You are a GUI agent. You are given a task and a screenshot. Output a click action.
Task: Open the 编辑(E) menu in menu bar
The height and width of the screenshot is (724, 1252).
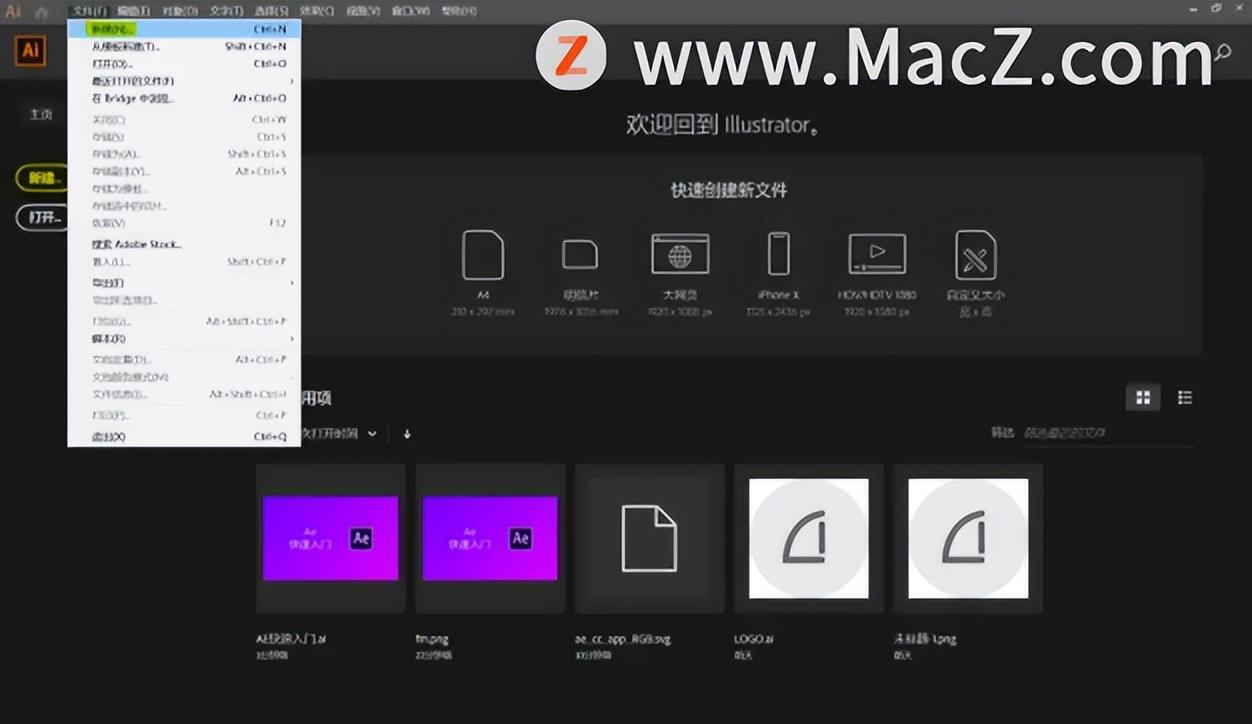click(133, 11)
